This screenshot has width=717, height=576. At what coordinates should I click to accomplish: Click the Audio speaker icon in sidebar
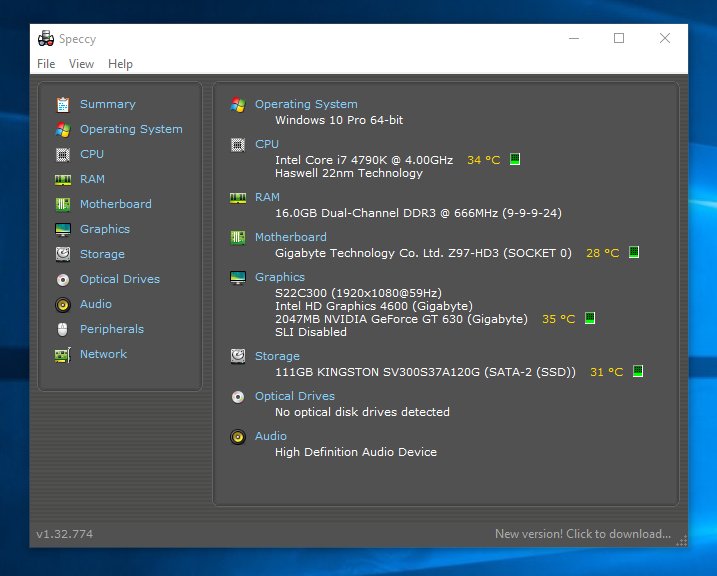tap(63, 304)
